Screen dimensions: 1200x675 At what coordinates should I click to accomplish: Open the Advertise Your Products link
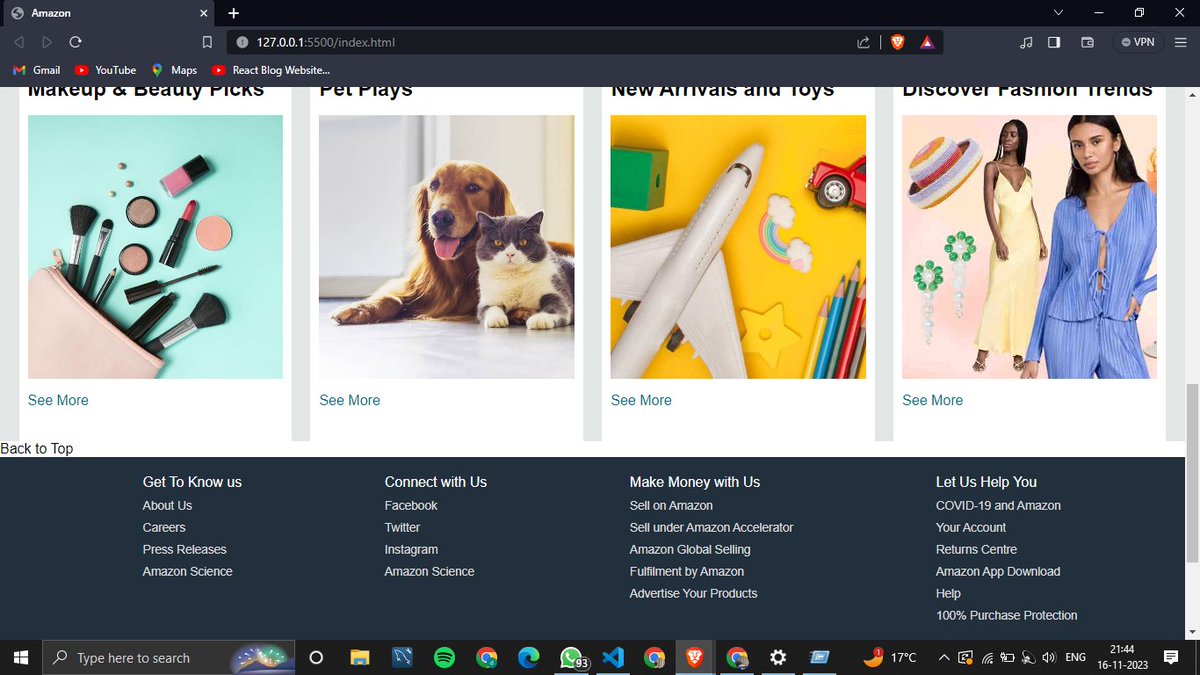coord(694,594)
